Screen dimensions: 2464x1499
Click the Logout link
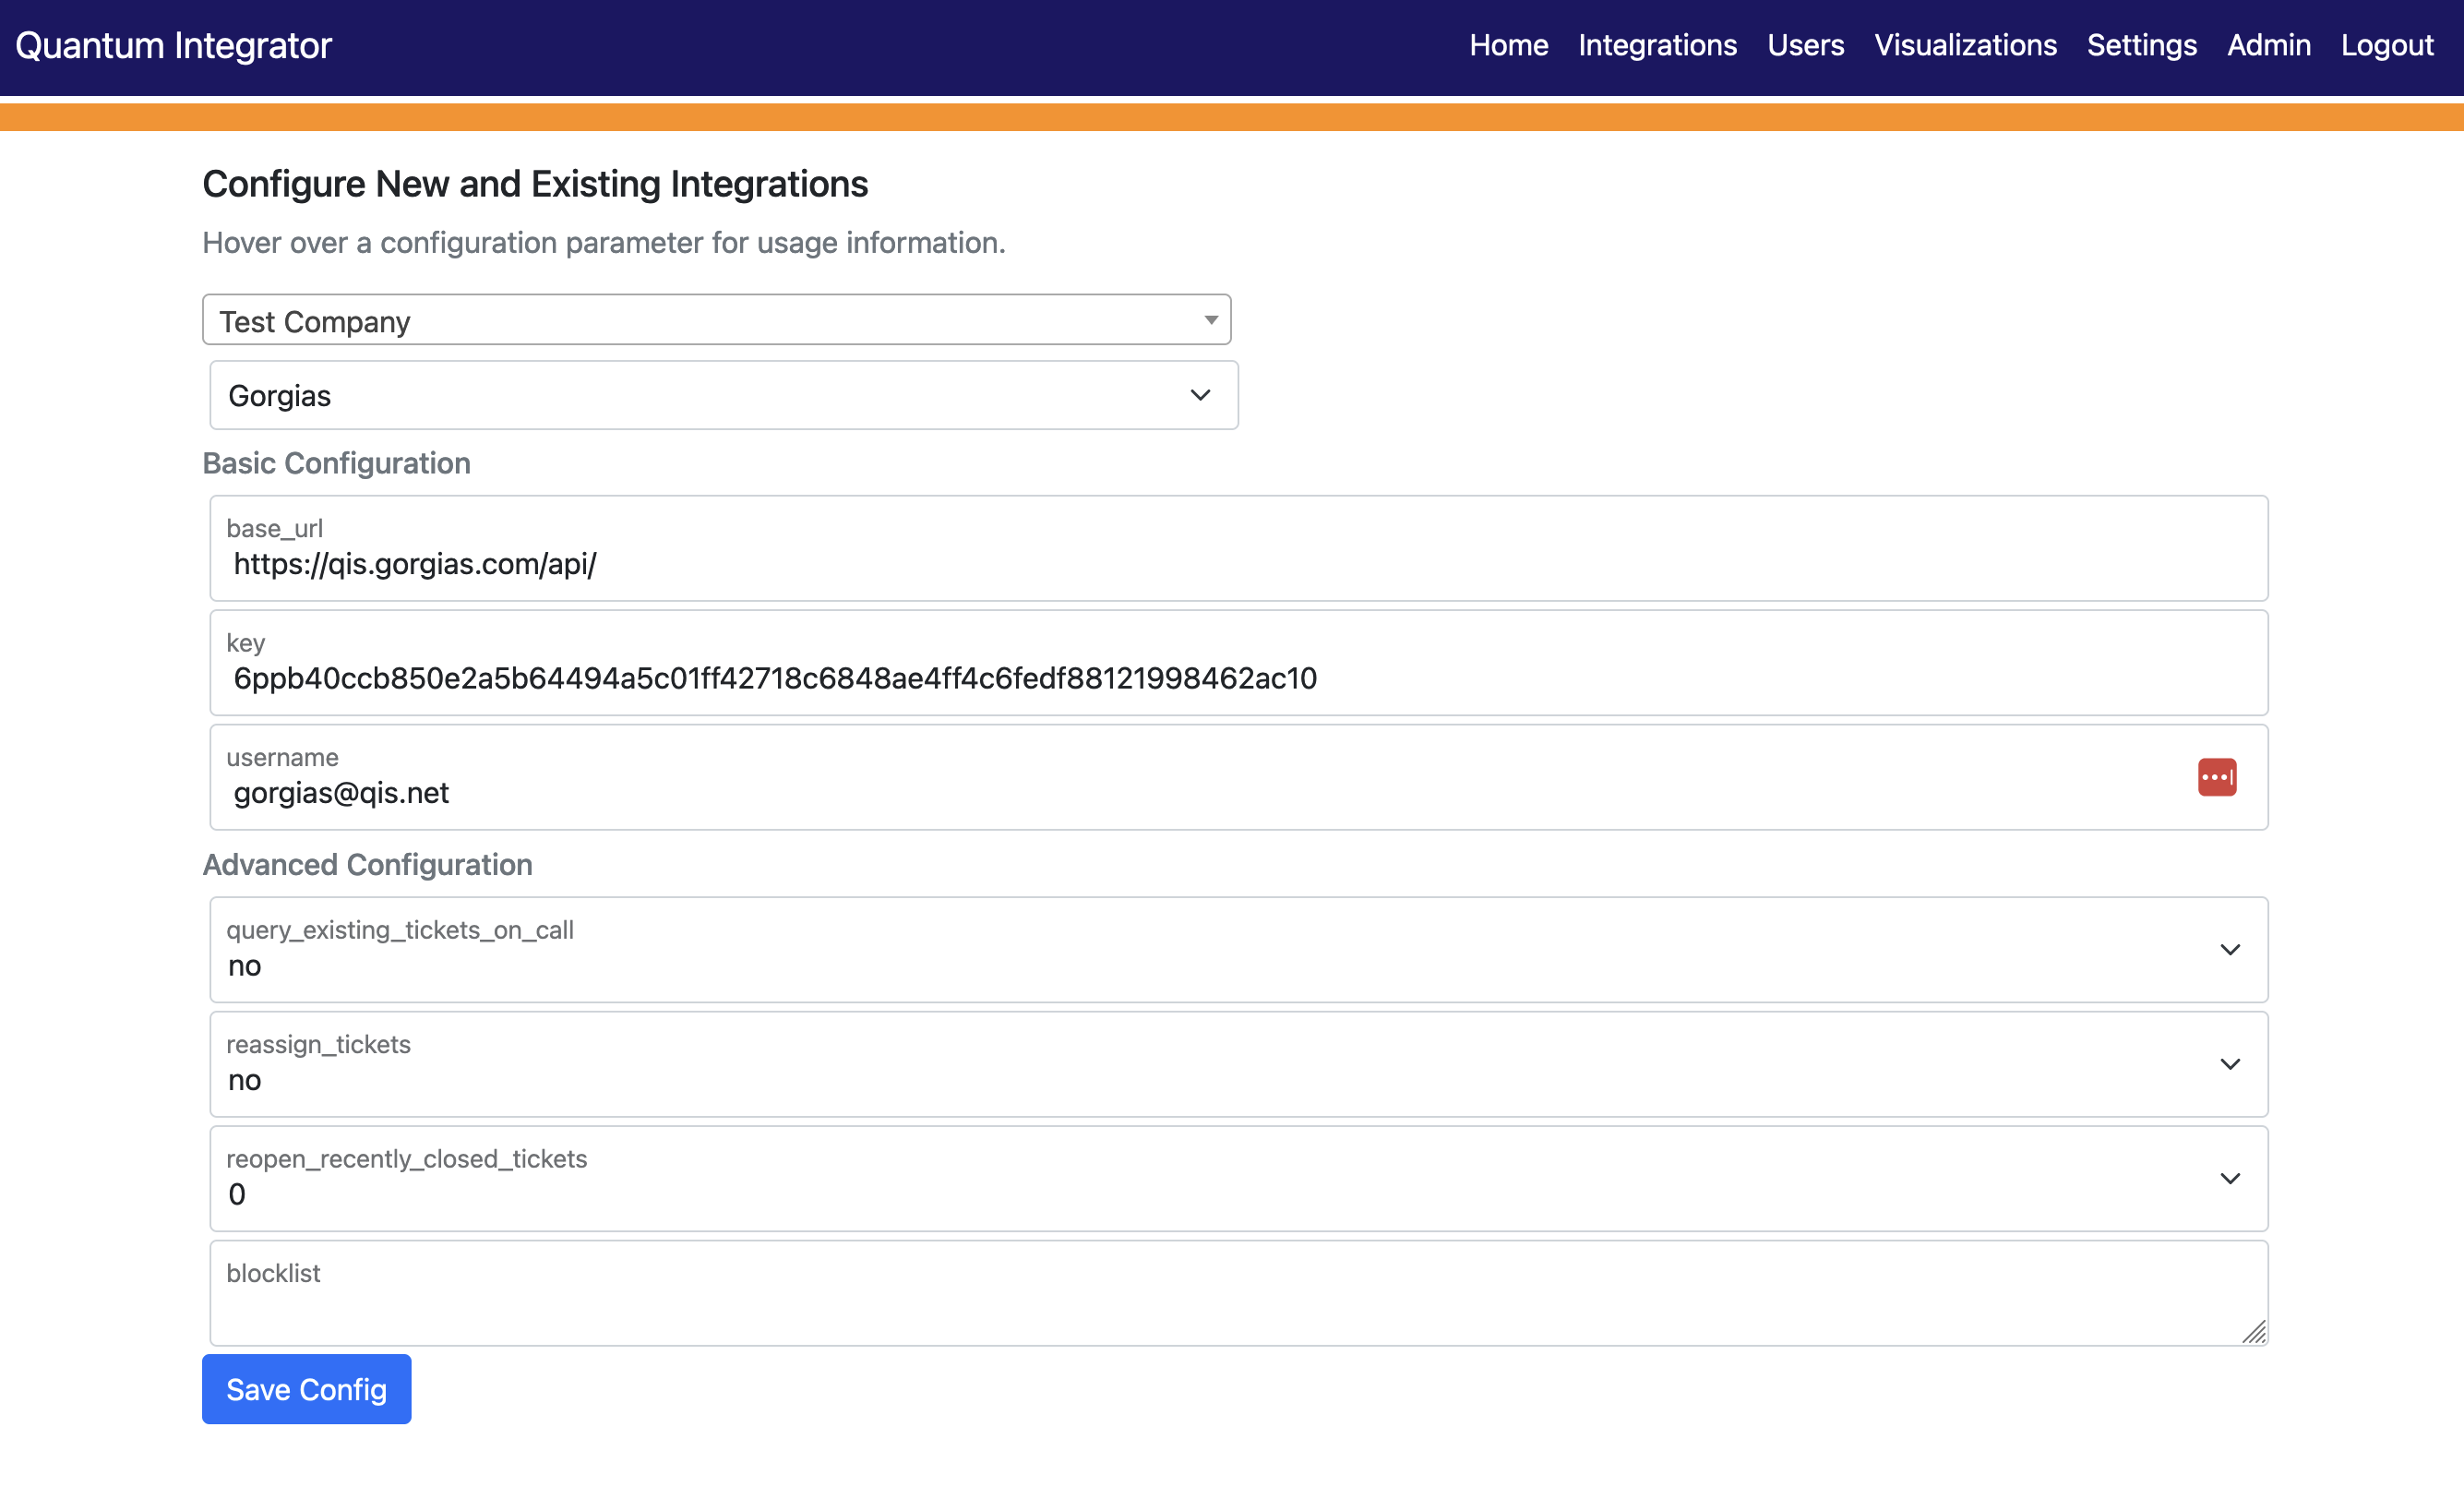pos(2386,46)
